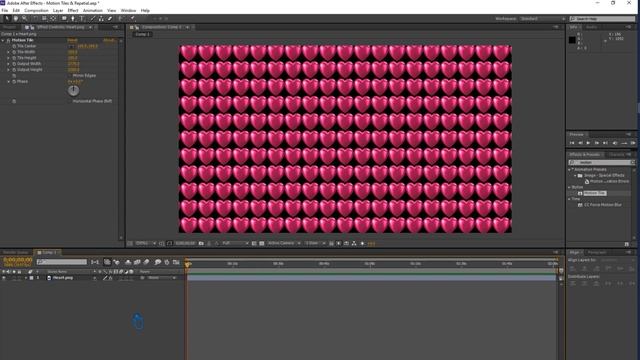Expand the Output Height property
640x360 pixels.
coord(9,70)
